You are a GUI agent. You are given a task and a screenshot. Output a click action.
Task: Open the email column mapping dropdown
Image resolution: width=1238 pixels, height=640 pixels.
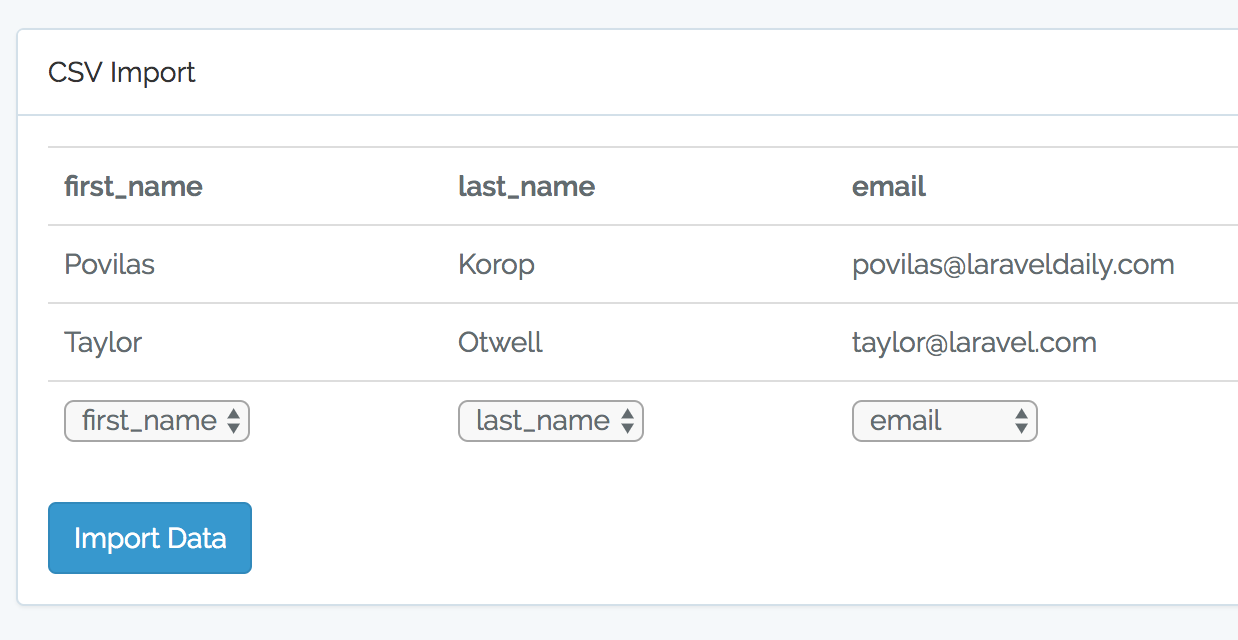(935, 421)
